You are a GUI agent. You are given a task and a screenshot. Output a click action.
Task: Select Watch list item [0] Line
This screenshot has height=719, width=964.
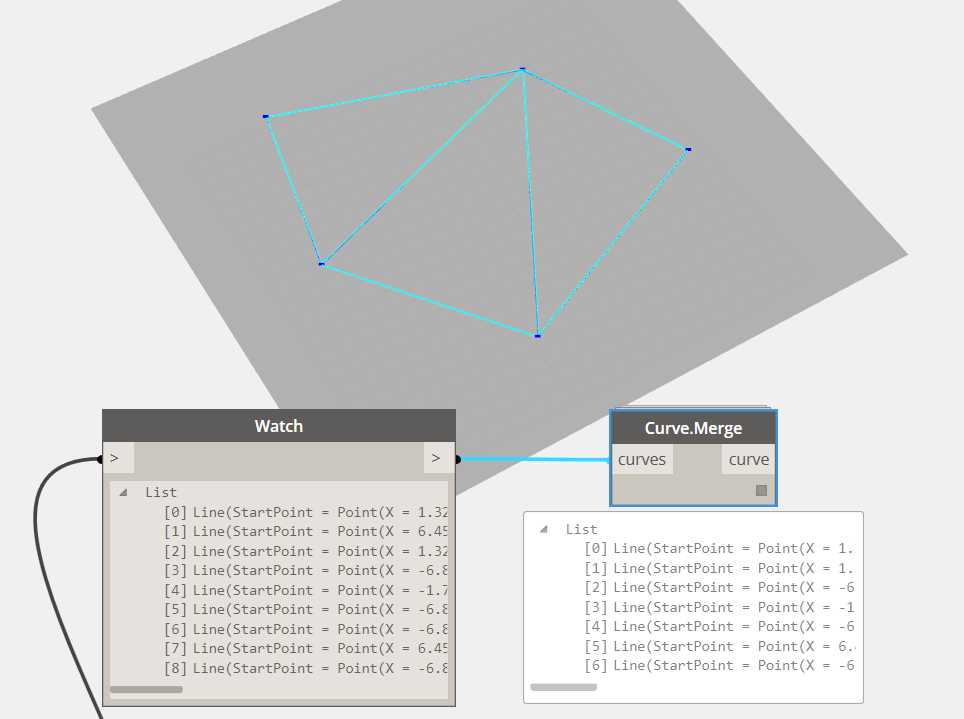click(x=306, y=512)
